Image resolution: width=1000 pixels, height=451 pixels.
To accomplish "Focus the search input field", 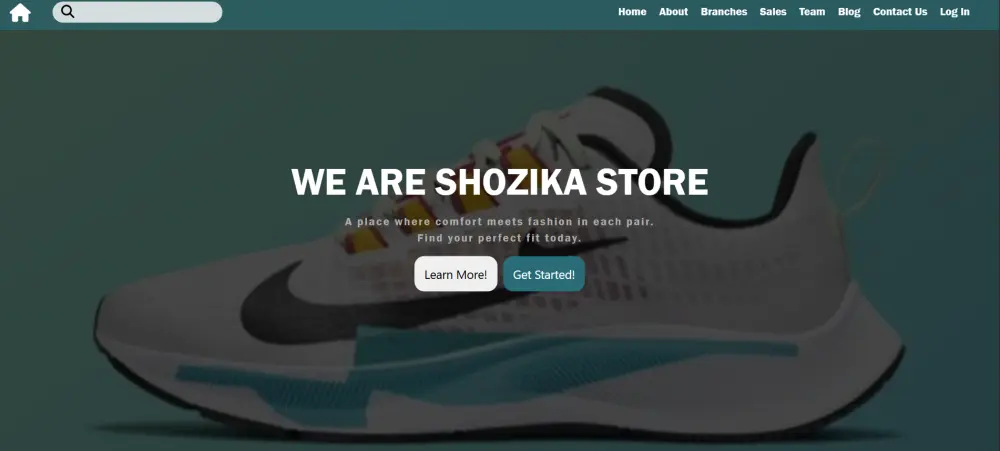I will click(x=137, y=12).
